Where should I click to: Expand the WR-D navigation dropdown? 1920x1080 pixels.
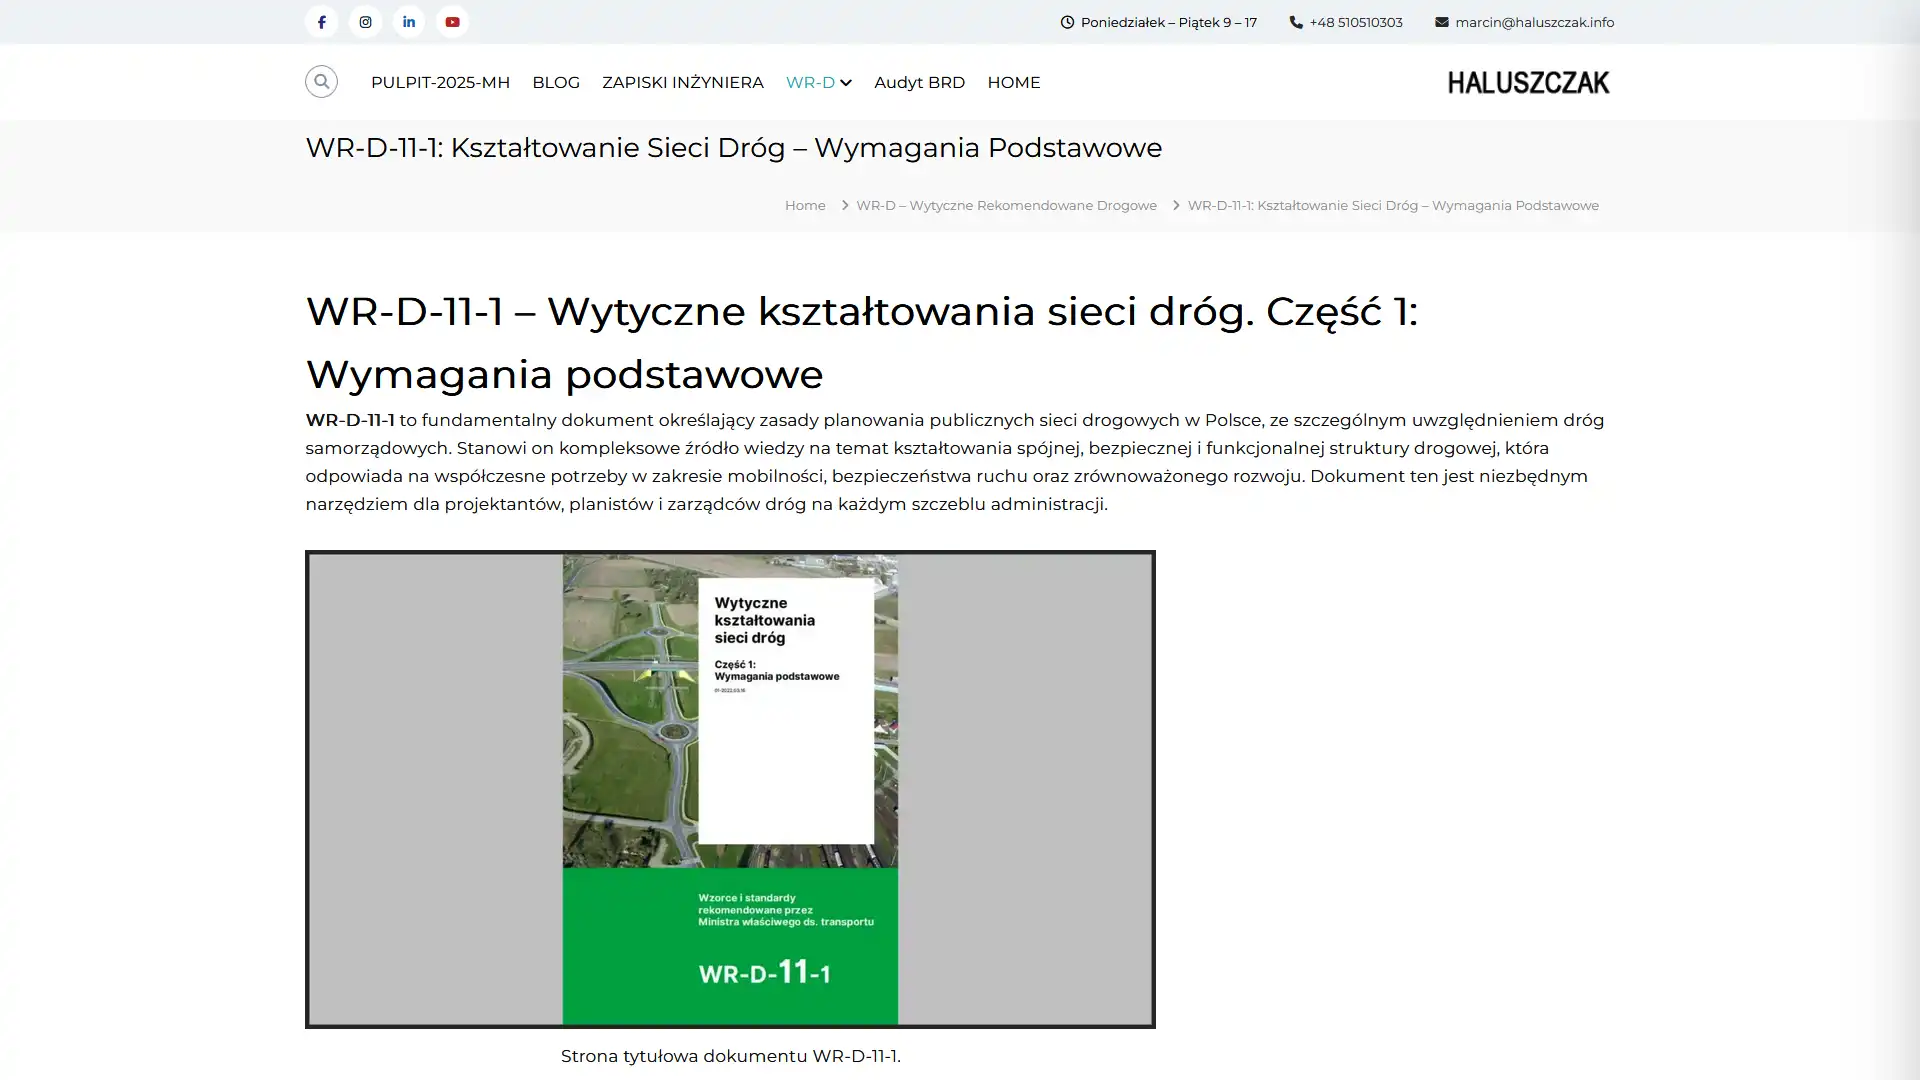812,82
